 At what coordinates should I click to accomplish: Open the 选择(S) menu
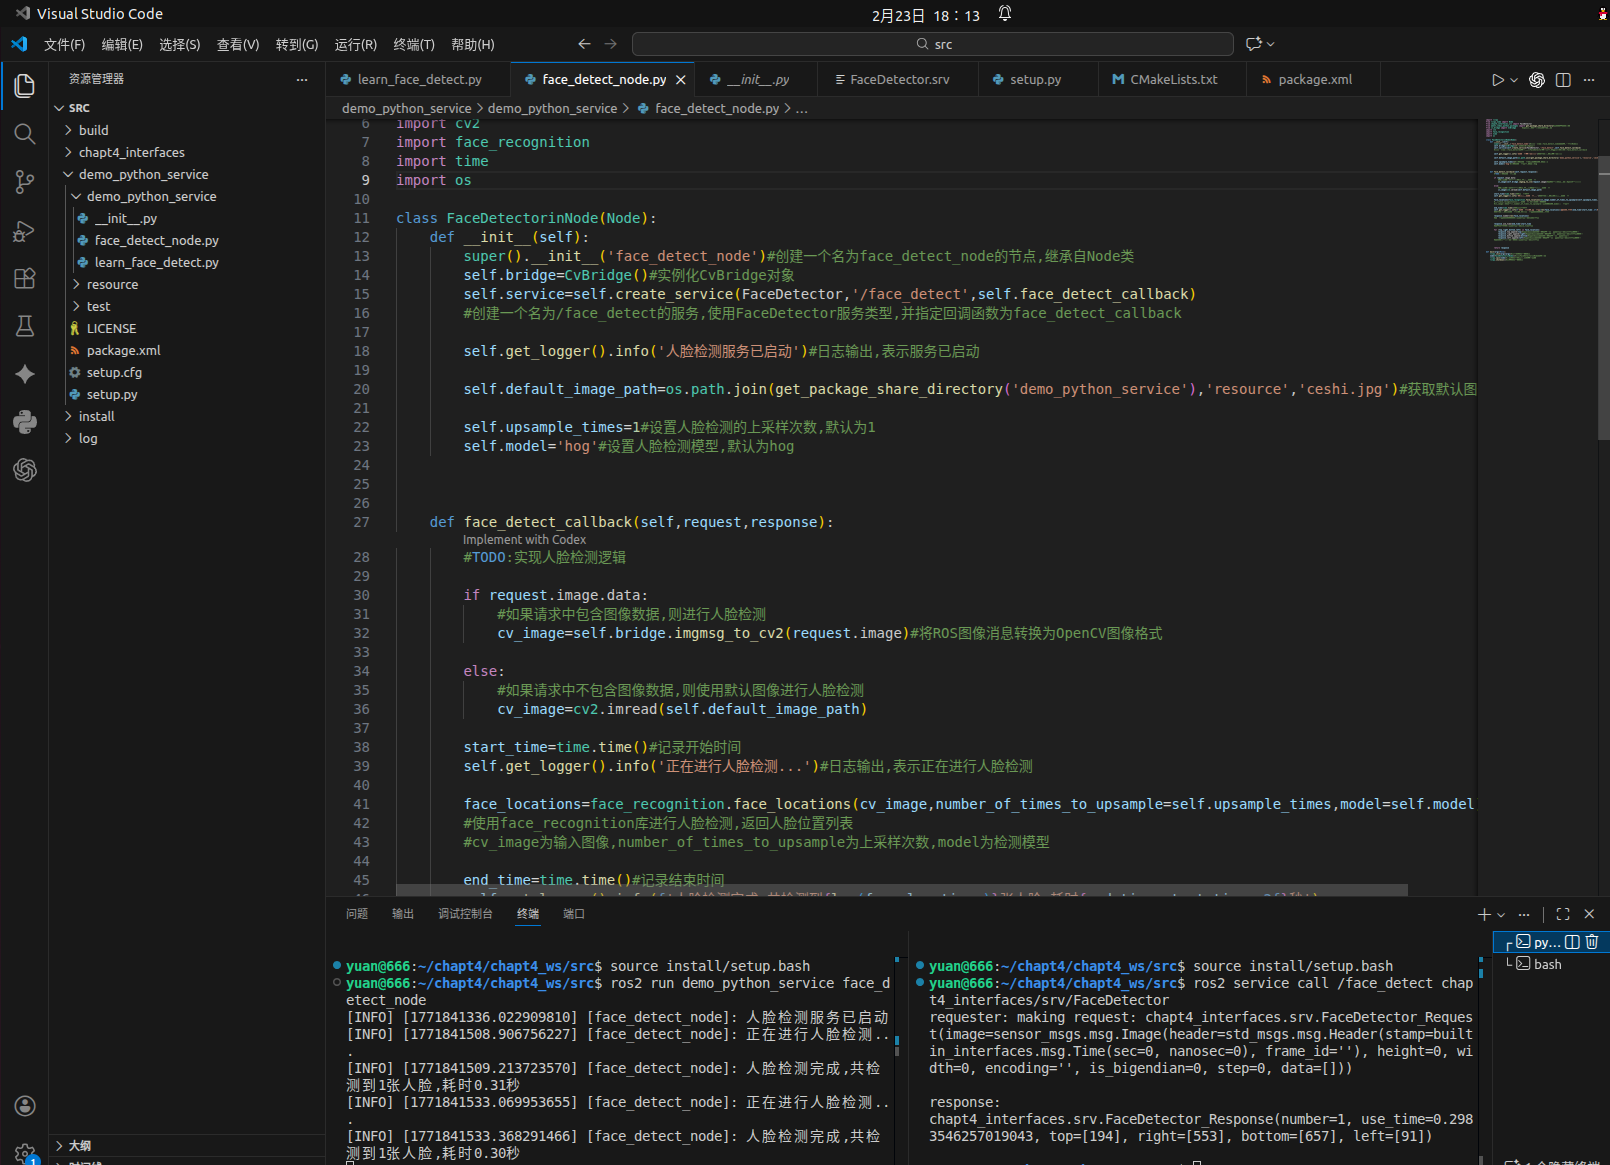[x=180, y=45]
